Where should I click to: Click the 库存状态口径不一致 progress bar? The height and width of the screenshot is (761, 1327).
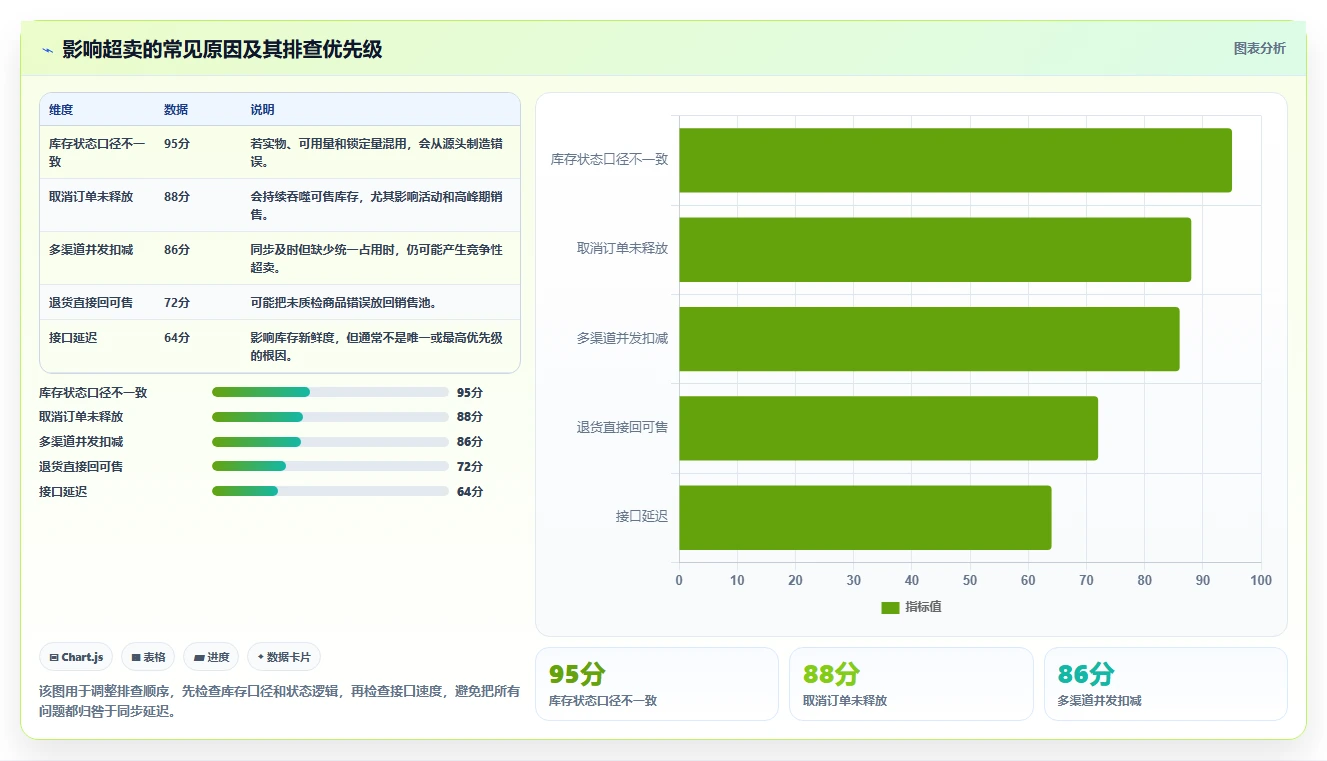coord(330,392)
